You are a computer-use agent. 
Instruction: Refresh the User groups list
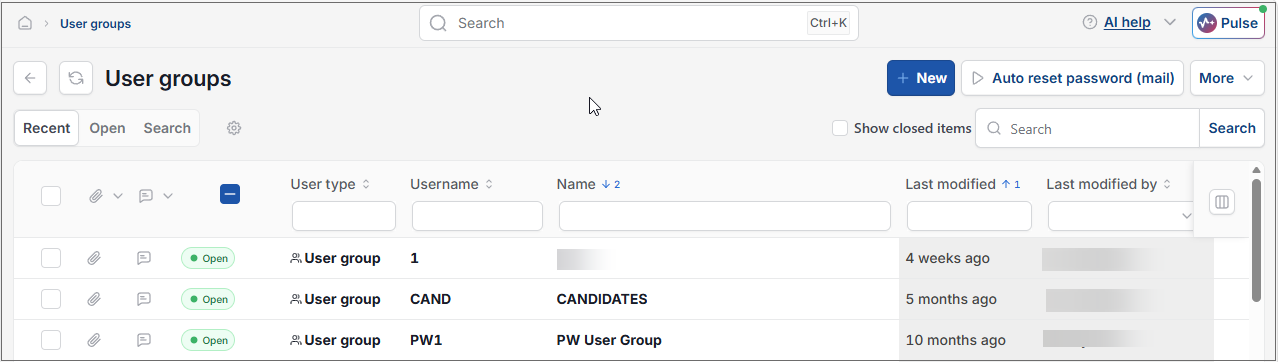(x=76, y=78)
